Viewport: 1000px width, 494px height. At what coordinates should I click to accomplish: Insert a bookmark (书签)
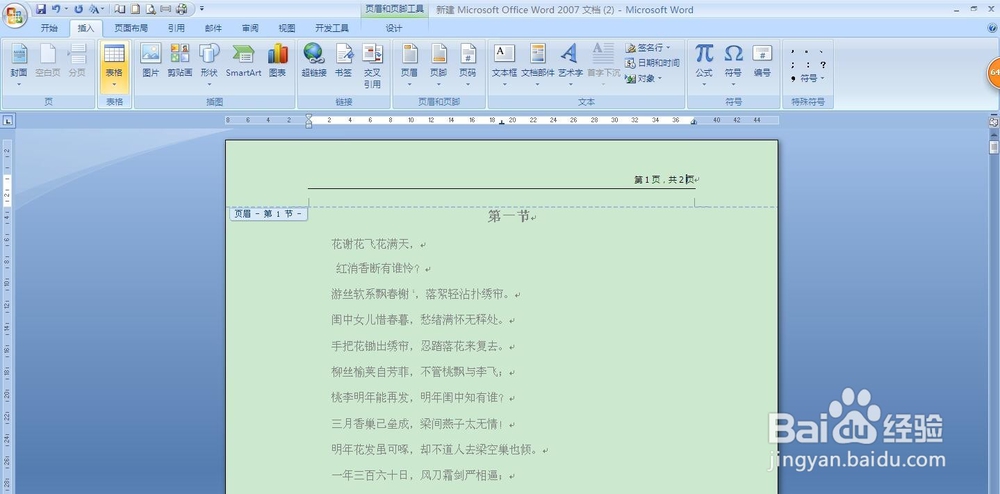344,61
